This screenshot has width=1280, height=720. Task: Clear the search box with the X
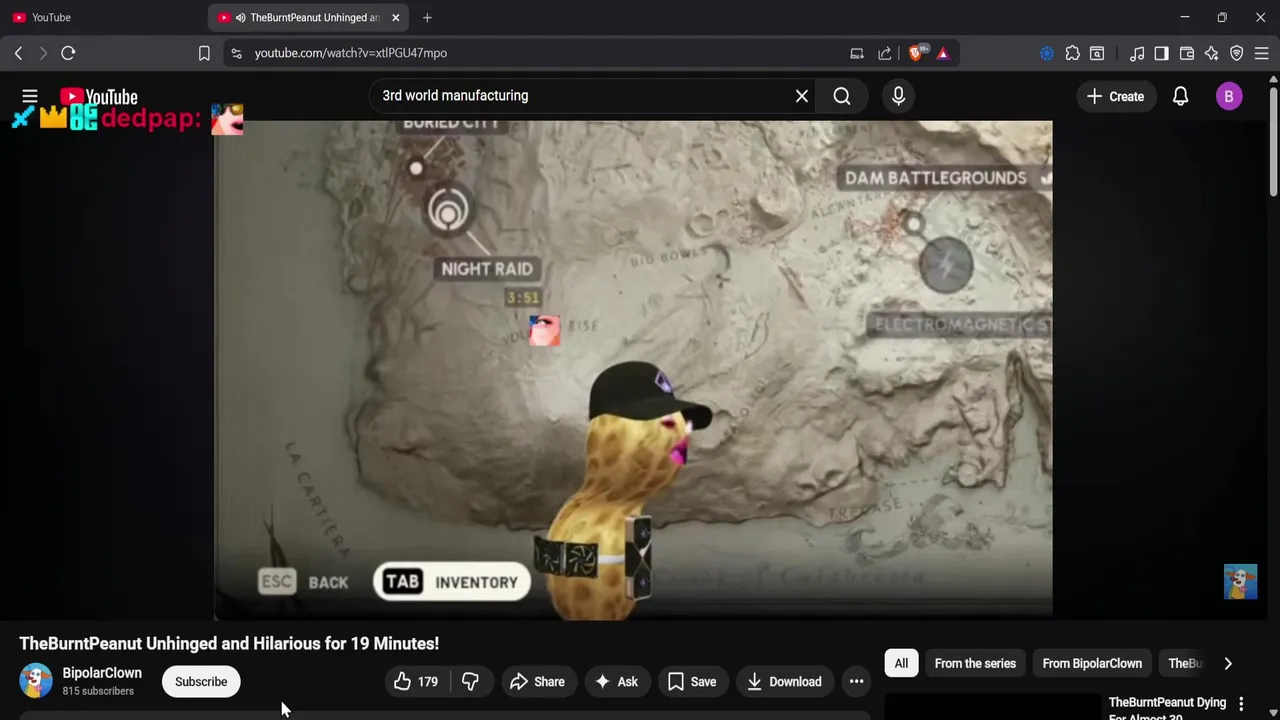pyautogui.click(x=801, y=96)
